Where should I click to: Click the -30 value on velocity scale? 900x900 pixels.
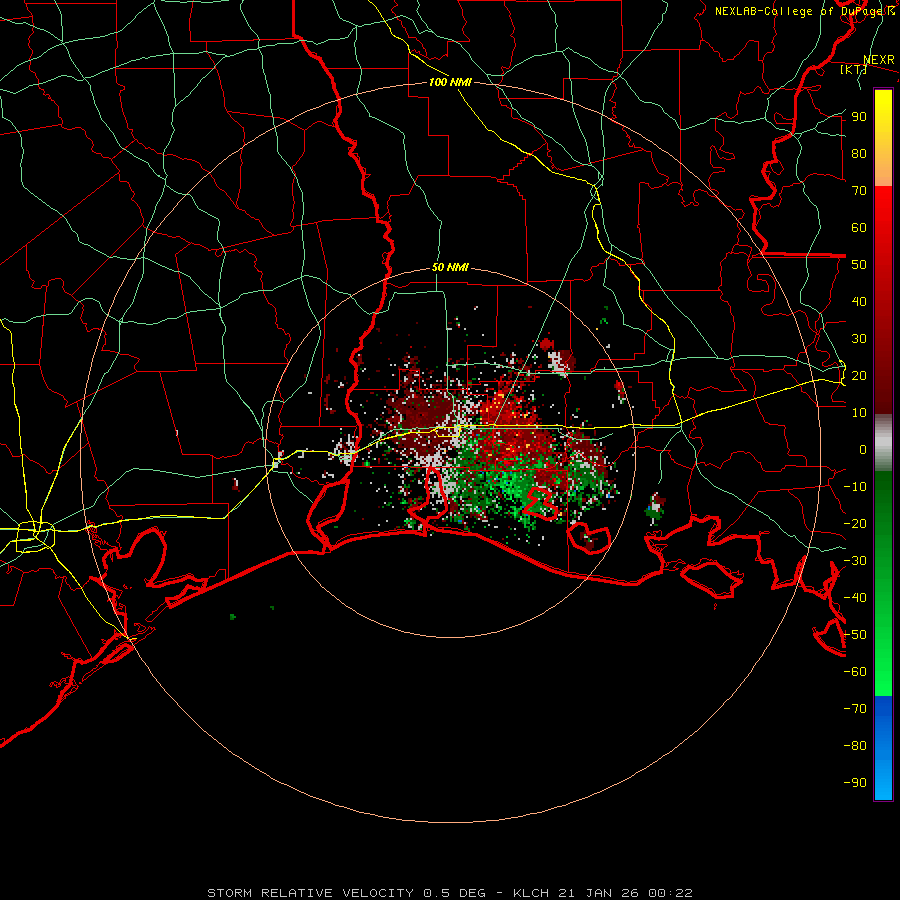pos(855,561)
